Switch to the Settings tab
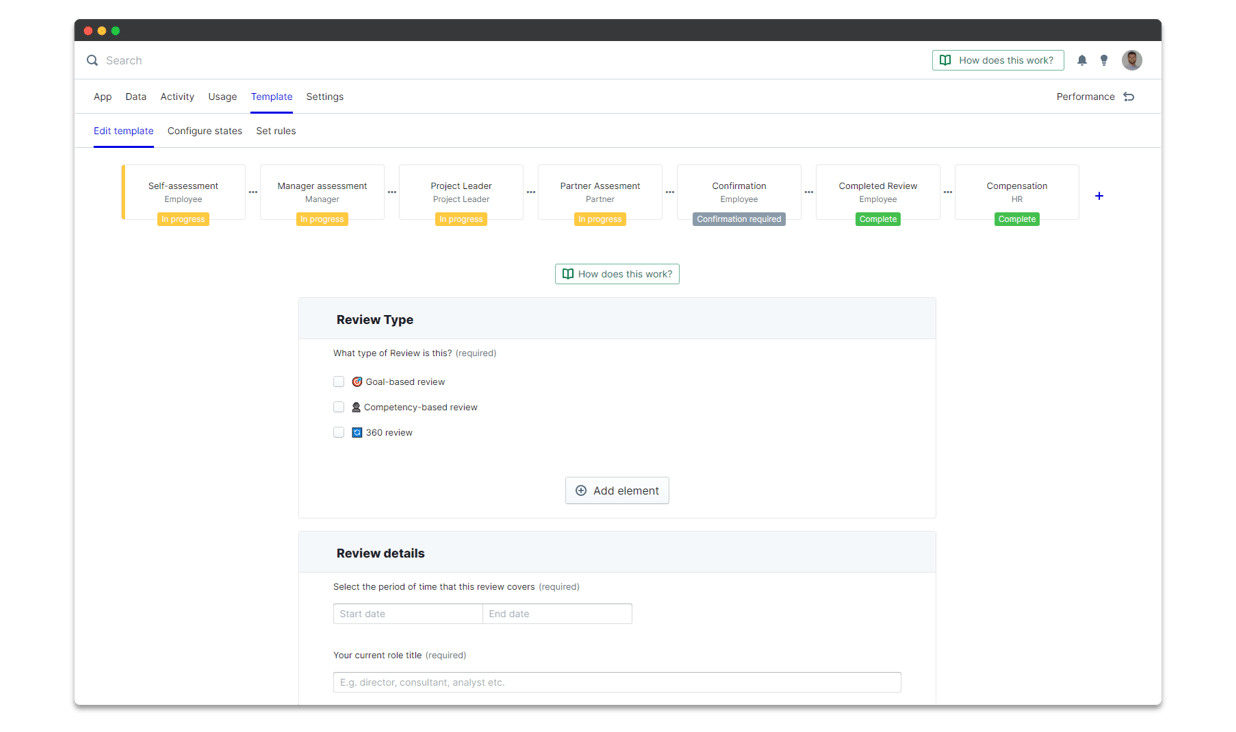Image resolution: width=1236 pixels, height=732 pixels. coord(324,97)
